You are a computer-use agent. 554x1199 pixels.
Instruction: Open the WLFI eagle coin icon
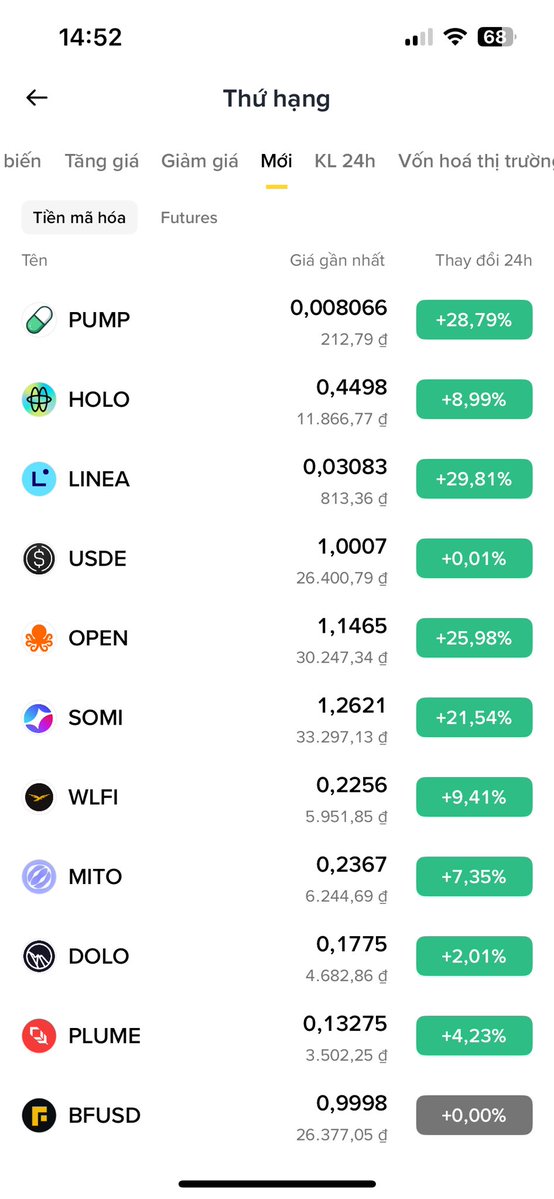(x=39, y=797)
